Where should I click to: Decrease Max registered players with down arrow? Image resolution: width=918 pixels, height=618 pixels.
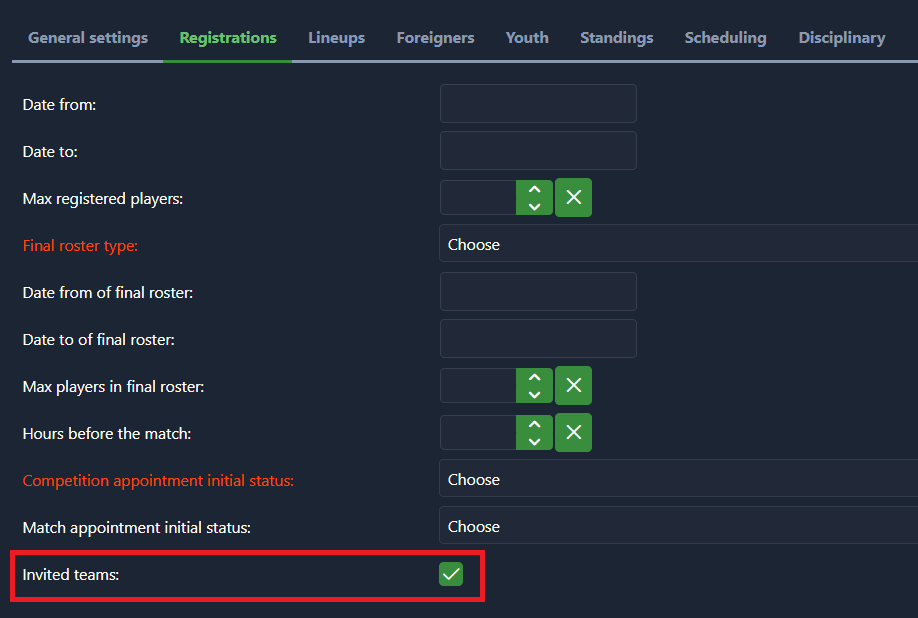534,207
